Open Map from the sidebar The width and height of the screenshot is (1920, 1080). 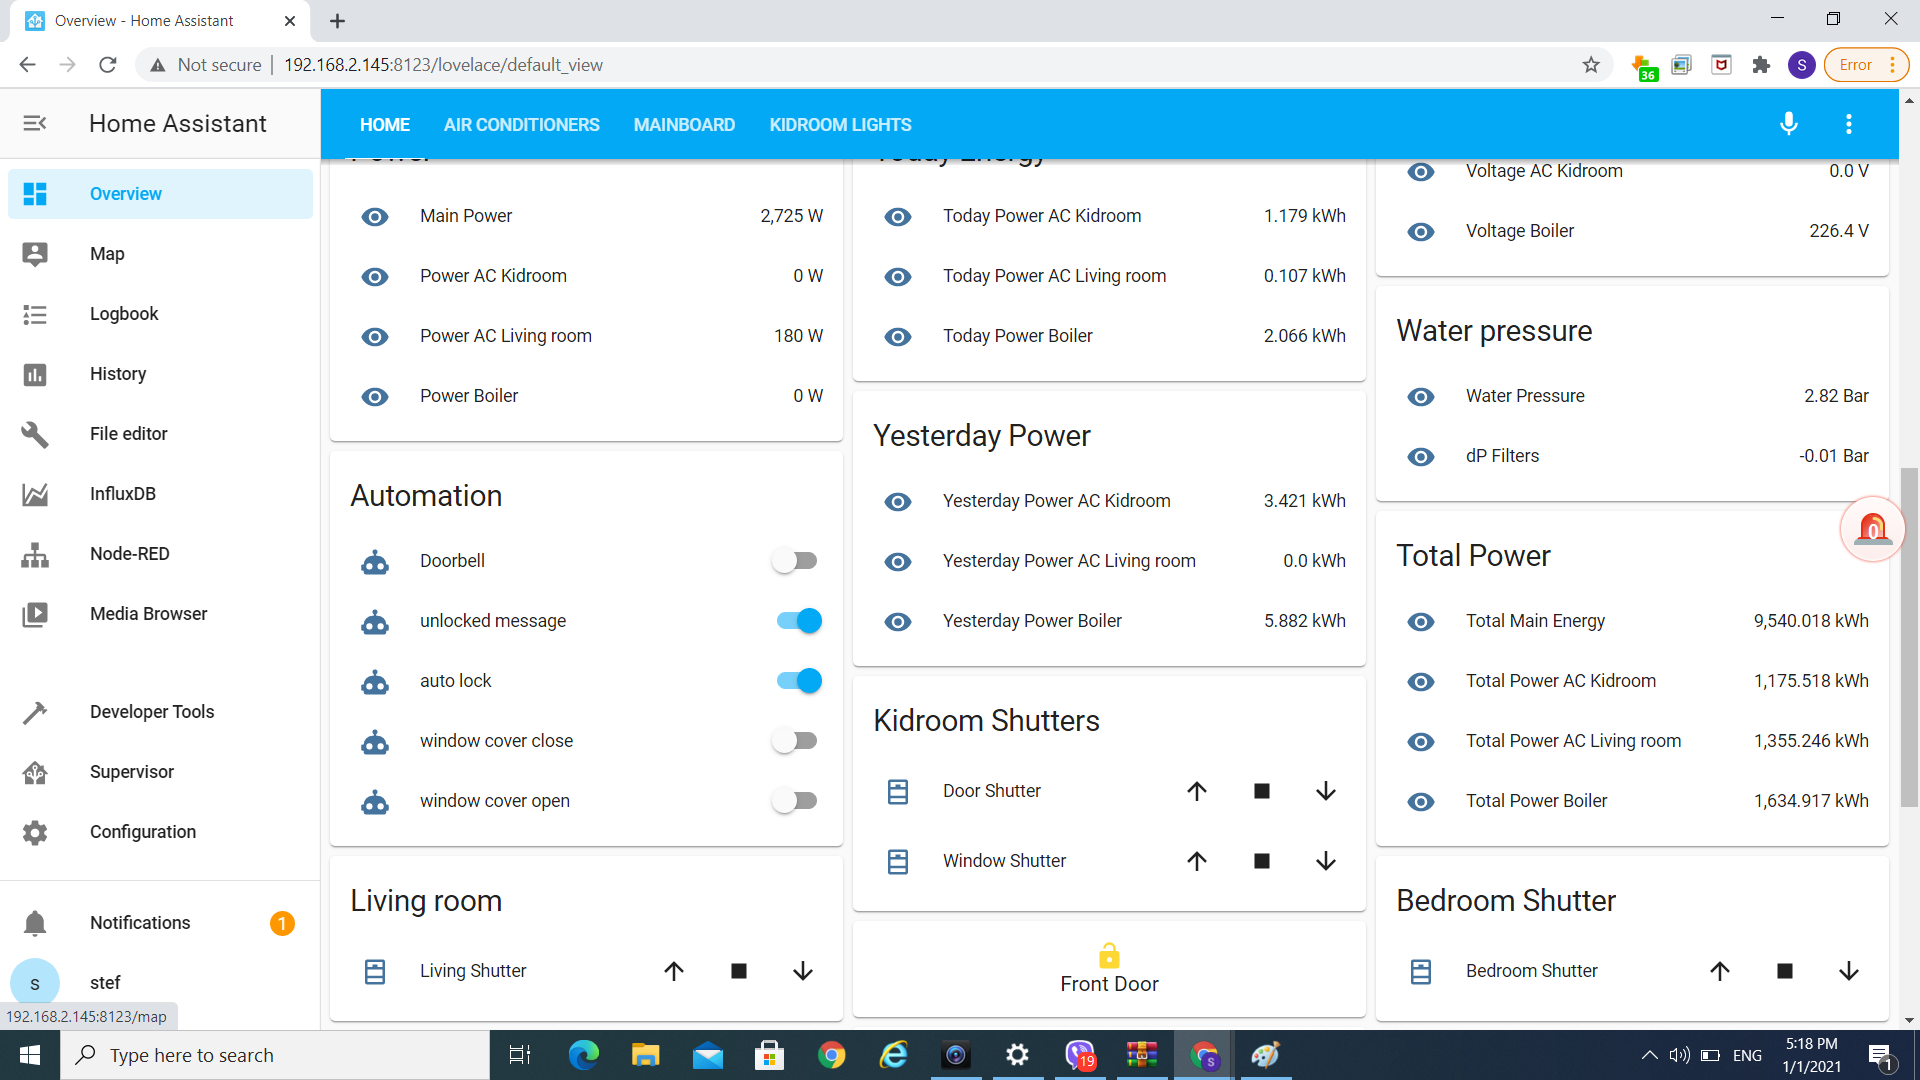(160, 254)
